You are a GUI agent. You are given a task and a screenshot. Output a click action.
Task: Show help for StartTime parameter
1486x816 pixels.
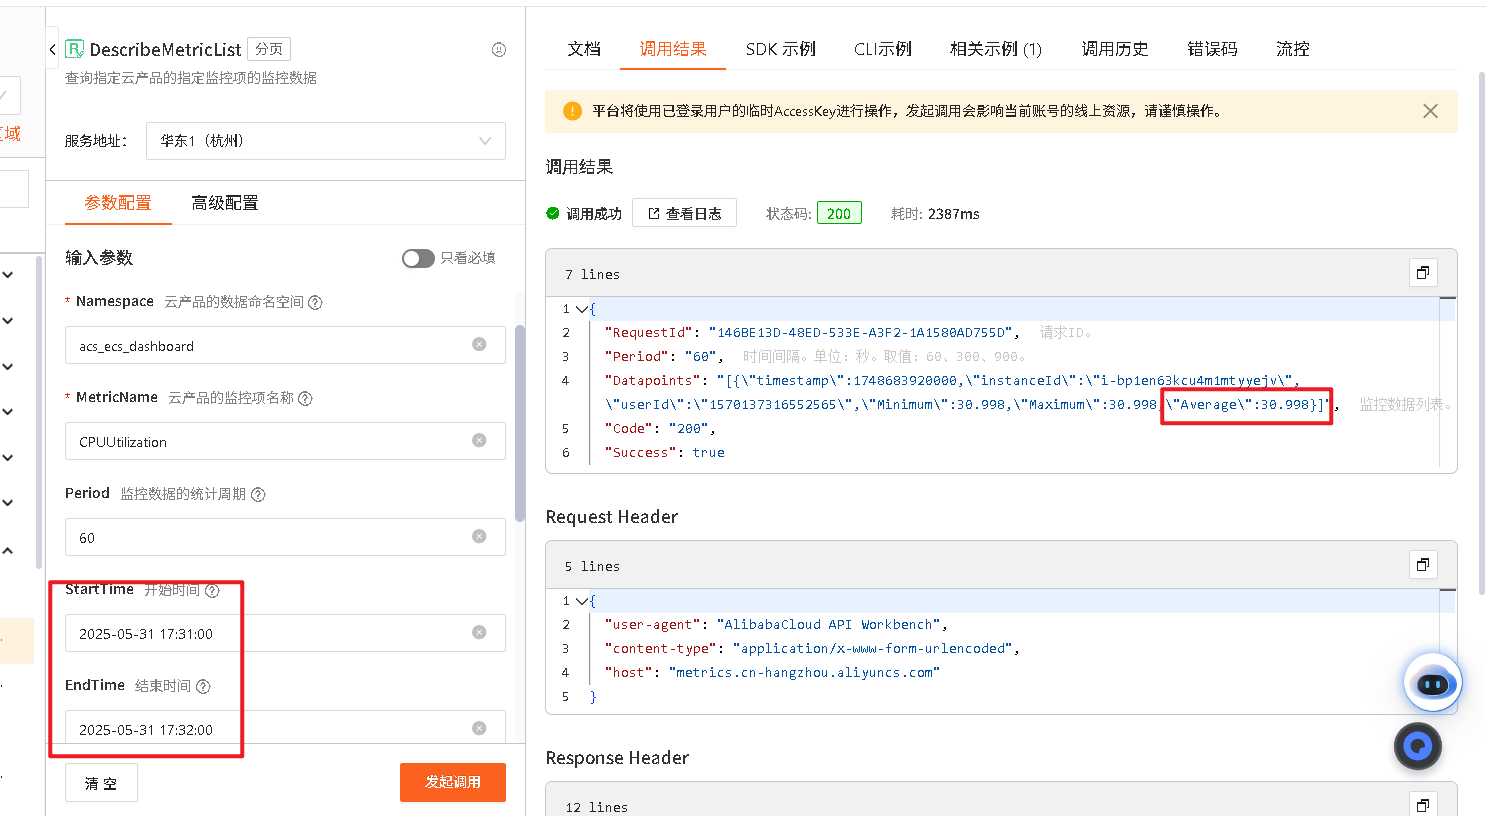point(212,591)
